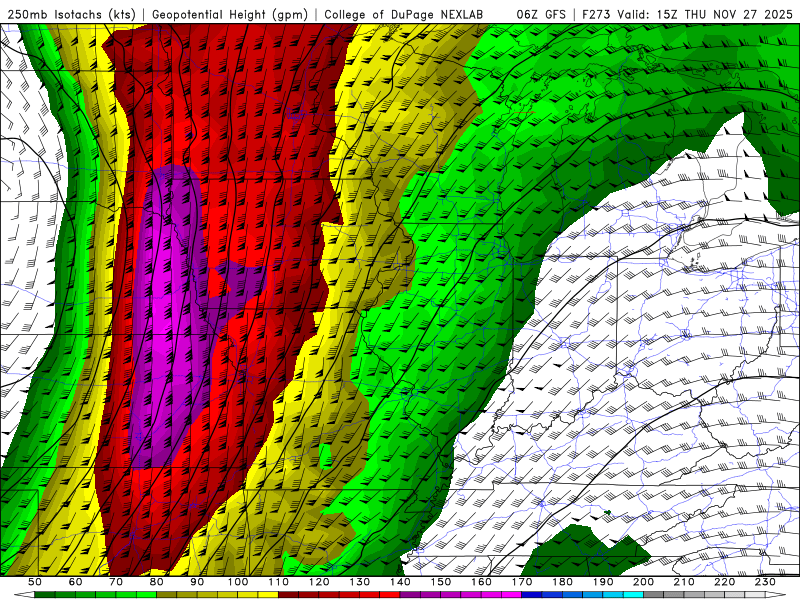800x600 pixels.
Task: Pick the dark red swatch just after 110
Action: coord(288,595)
